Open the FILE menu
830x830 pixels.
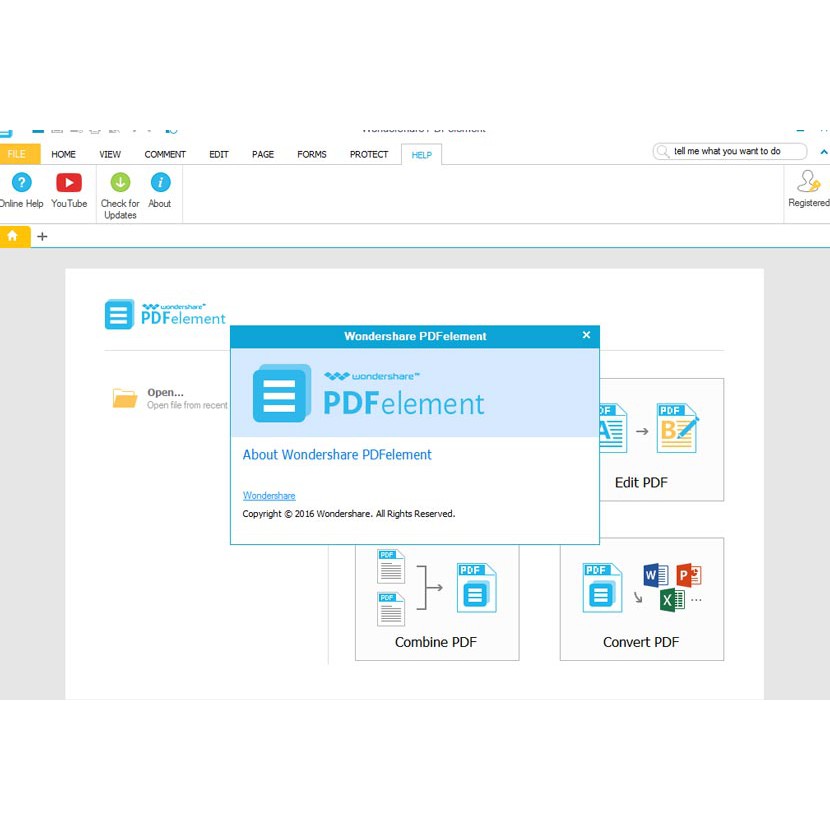click(x=17, y=154)
